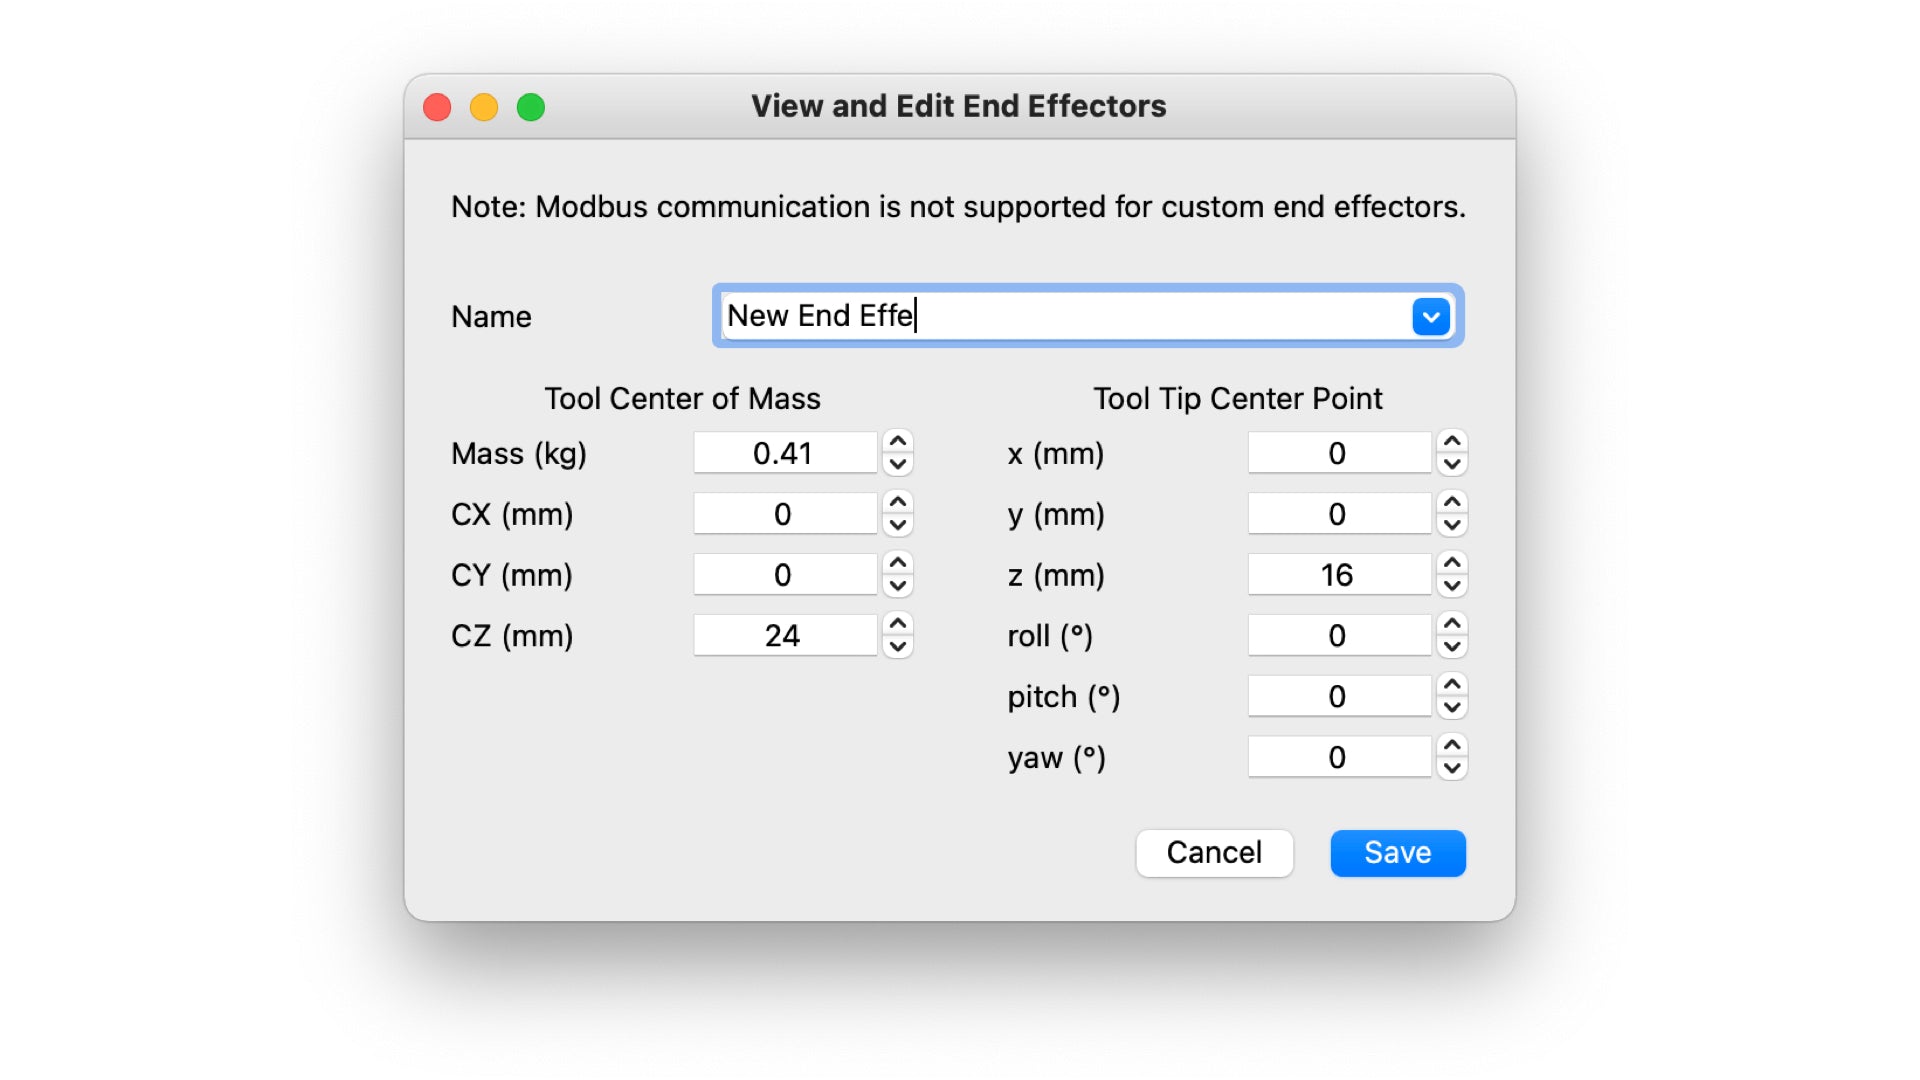This screenshot has width=1920, height=1080.
Task: Increment x (mm) tool tip stepper
Action: pyautogui.click(x=1452, y=442)
